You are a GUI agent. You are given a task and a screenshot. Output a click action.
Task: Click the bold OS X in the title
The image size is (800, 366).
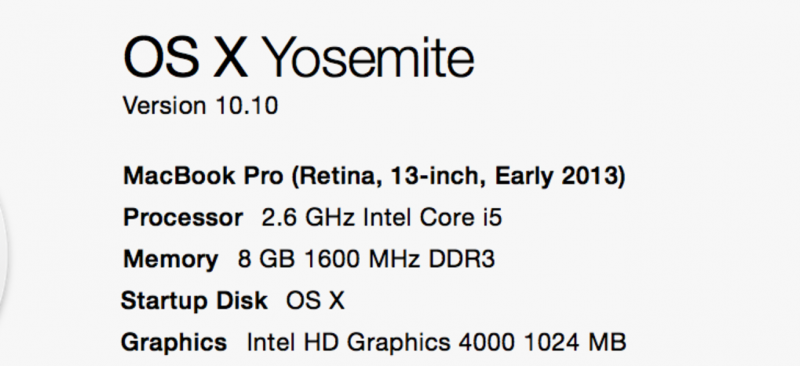(x=186, y=58)
